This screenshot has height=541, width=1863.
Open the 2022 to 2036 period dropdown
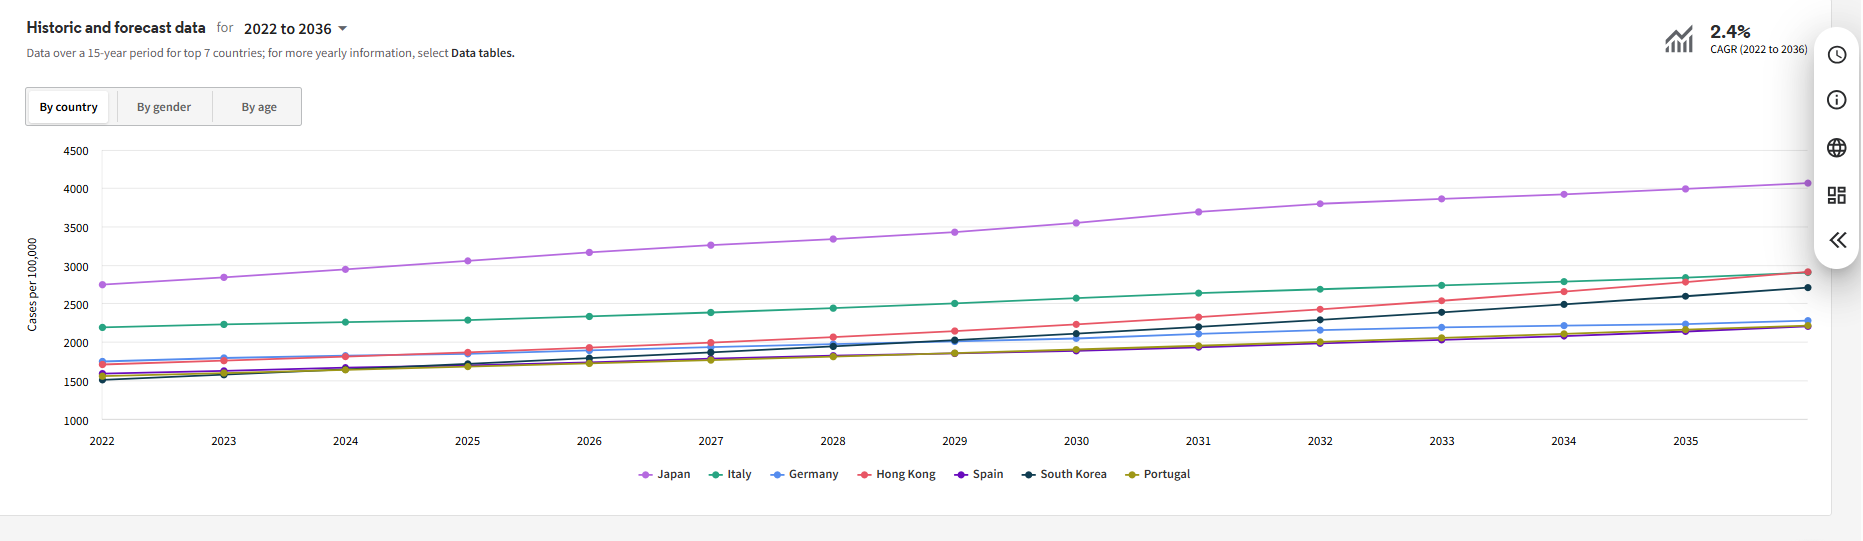click(x=288, y=29)
